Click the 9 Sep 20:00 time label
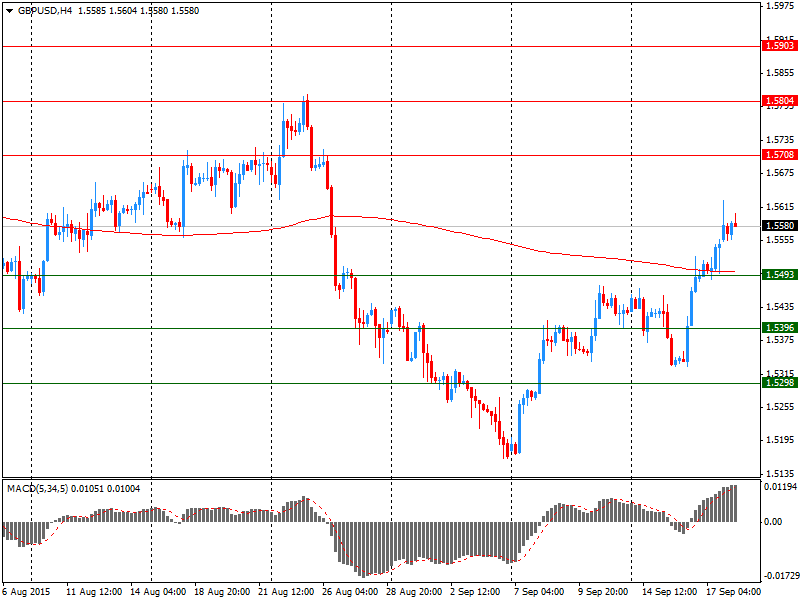This screenshot has height=600, width=800. pyautogui.click(x=604, y=592)
